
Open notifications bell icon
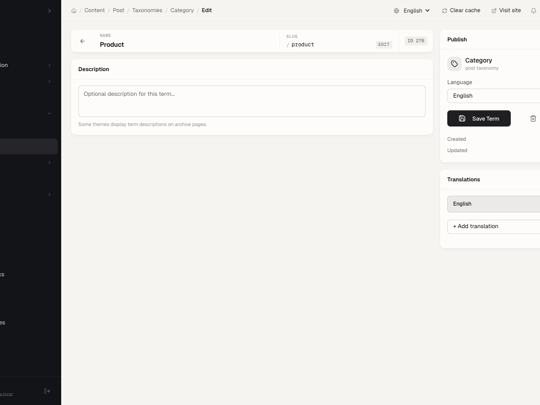click(533, 11)
